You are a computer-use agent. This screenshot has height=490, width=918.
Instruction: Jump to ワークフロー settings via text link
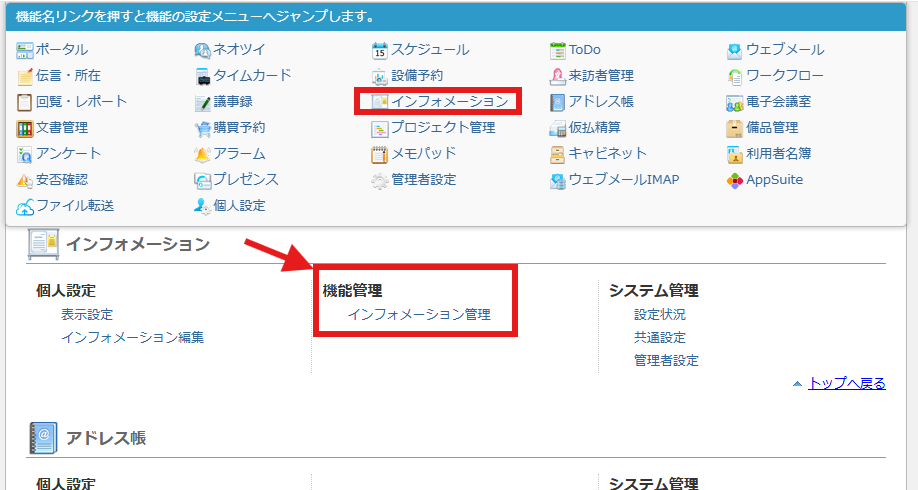[785, 76]
